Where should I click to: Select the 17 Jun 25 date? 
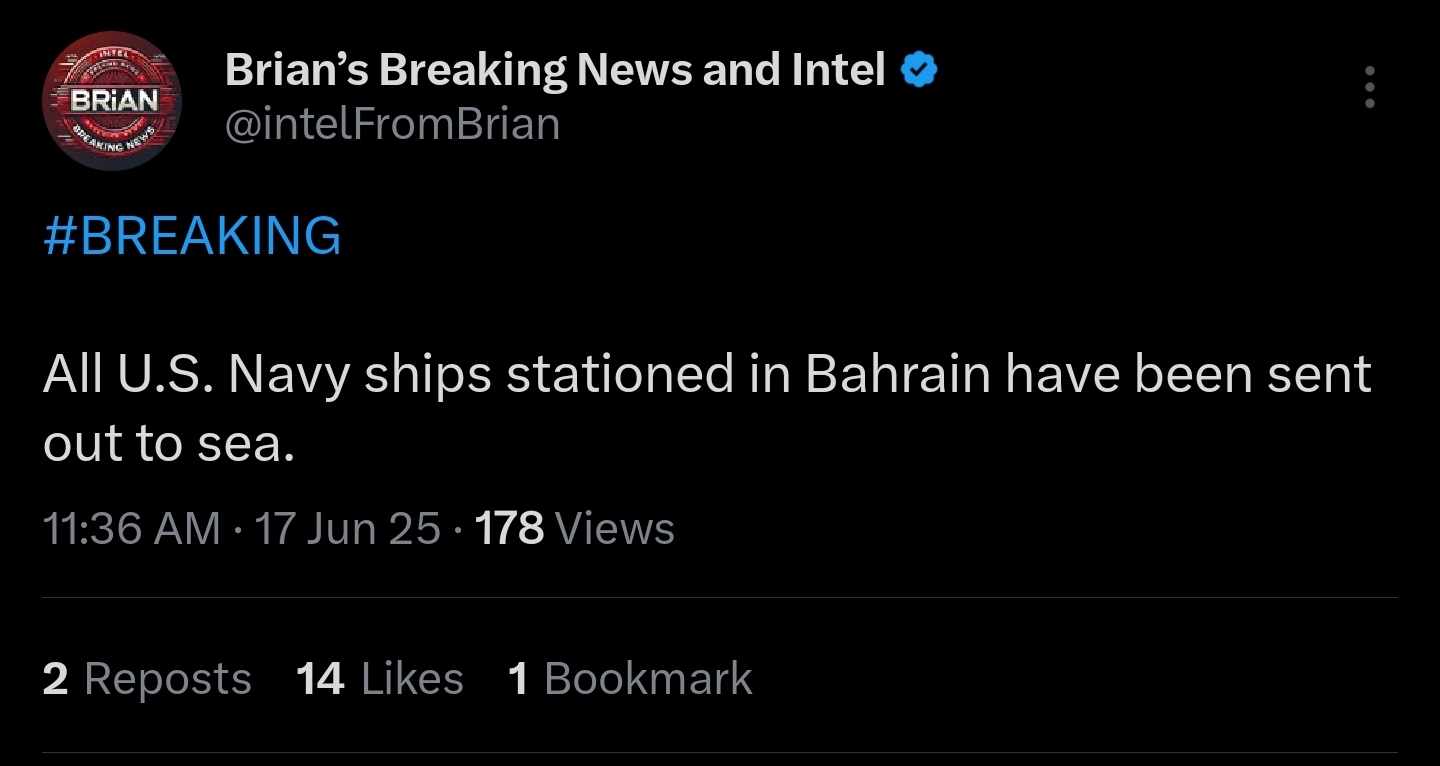pyautogui.click(x=348, y=528)
